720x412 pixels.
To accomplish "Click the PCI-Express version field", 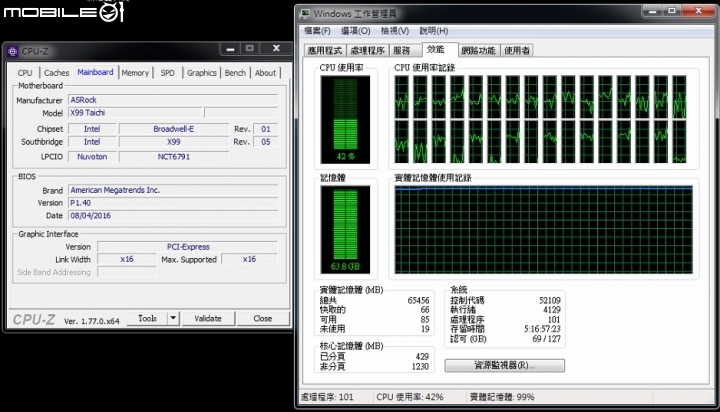I will (x=188, y=247).
